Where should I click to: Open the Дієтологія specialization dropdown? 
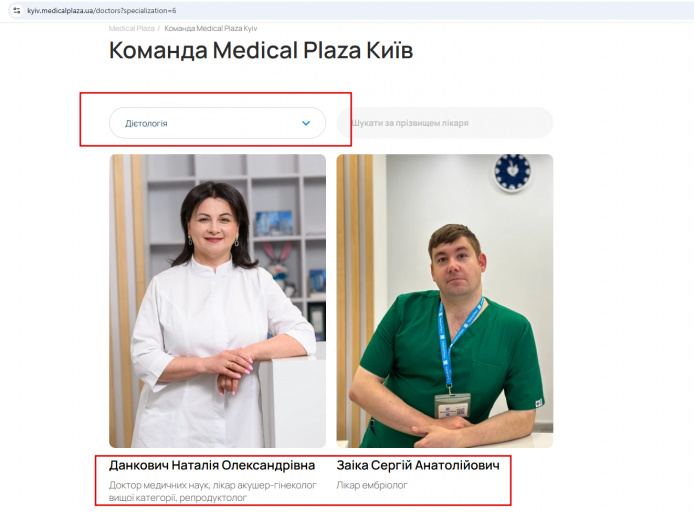(x=217, y=123)
